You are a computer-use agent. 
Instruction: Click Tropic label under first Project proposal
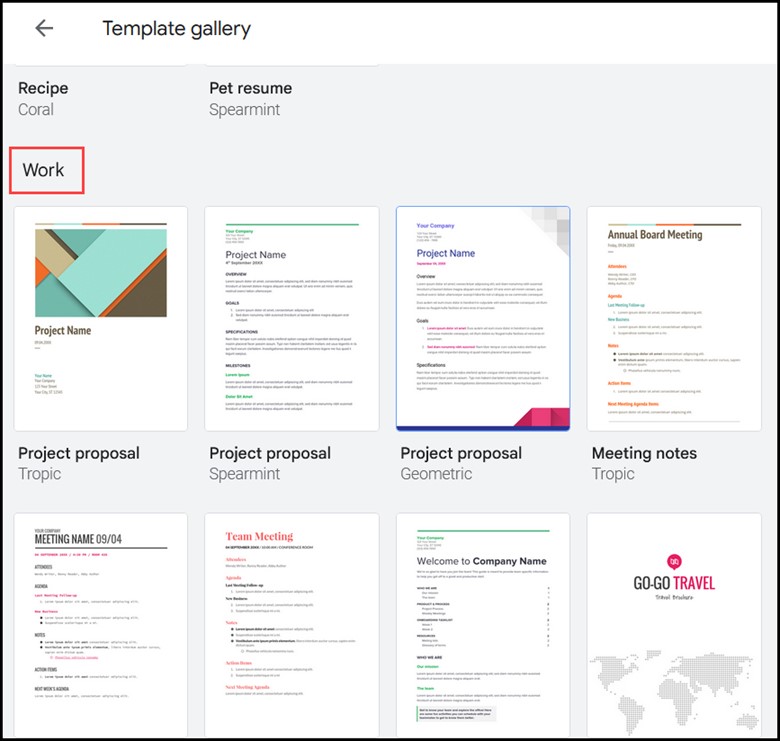click(x=40, y=474)
